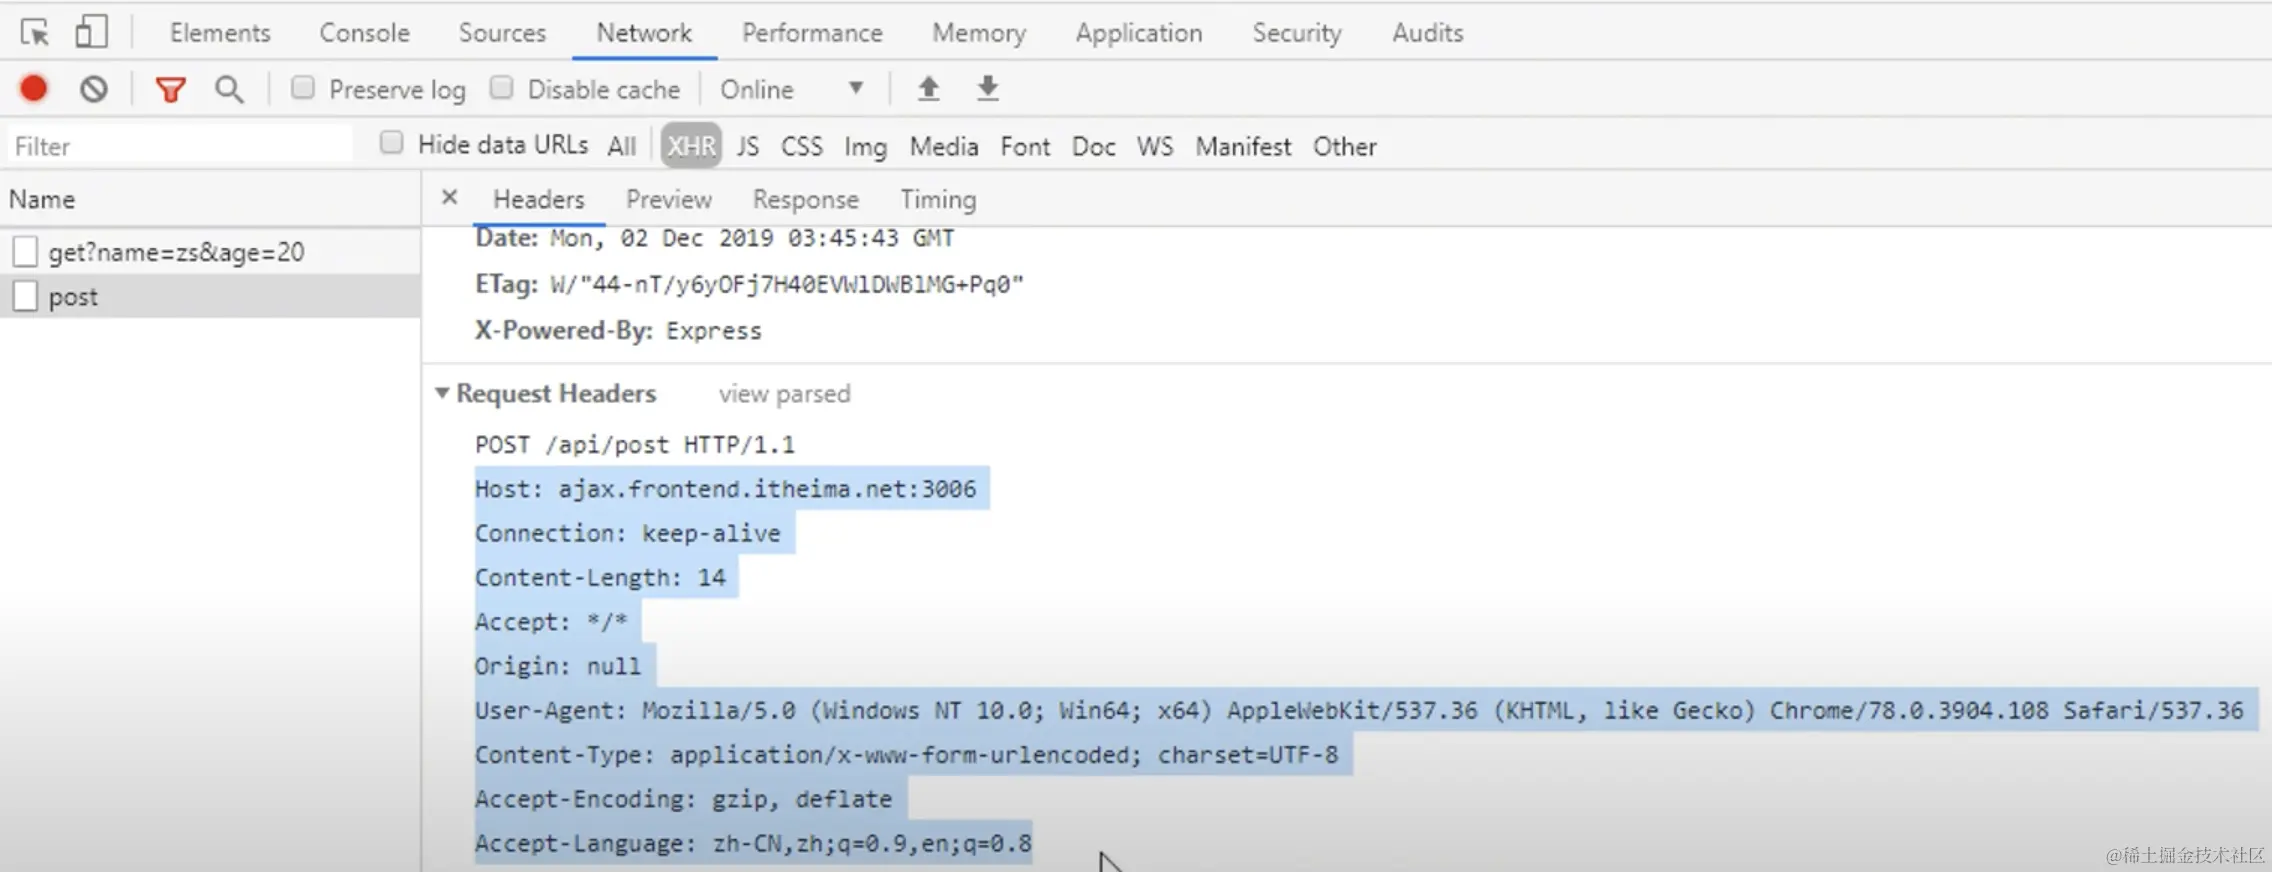Open the Console tab
This screenshot has width=2272, height=872.
pyautogui.click(x=365, y=33)
